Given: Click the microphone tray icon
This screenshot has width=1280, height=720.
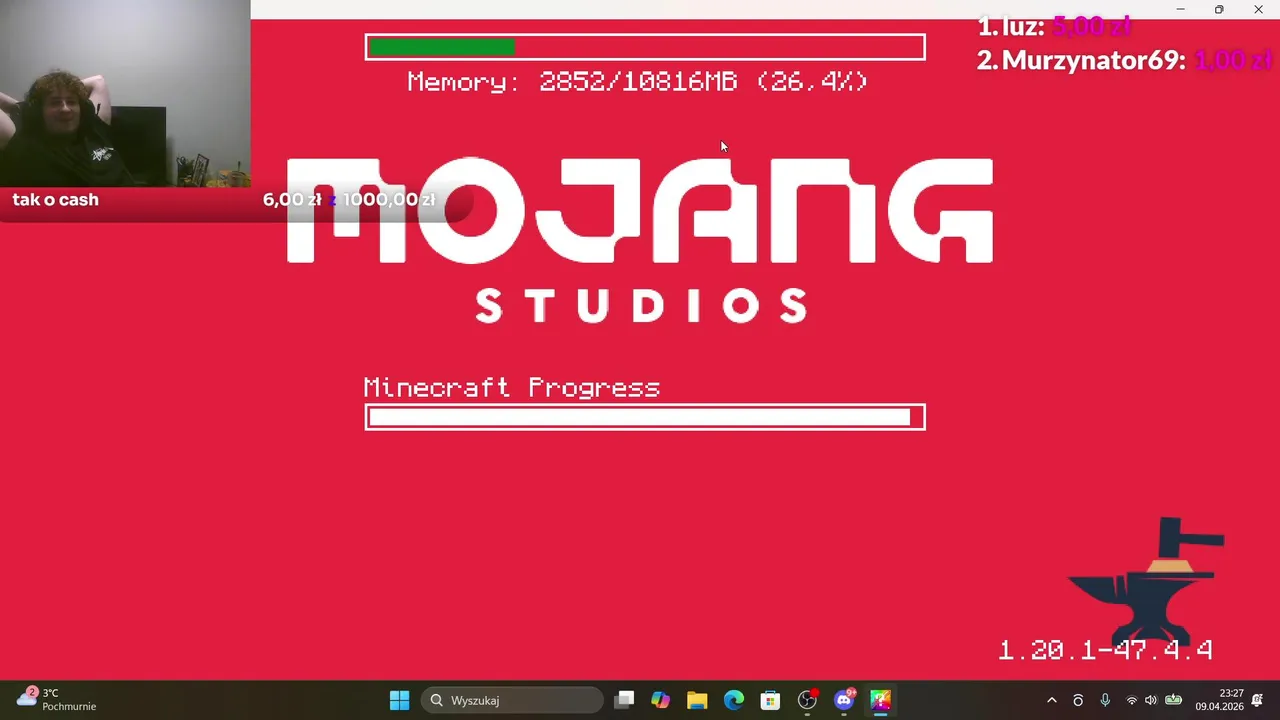Looking at the screenshot, I should (x=1105, y=700).
